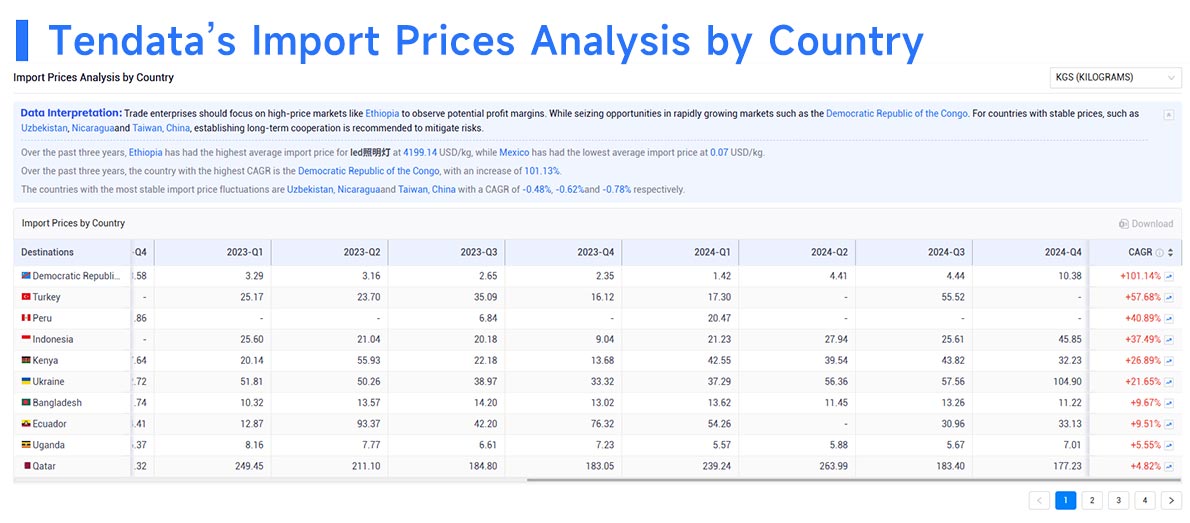Screen dimensions: 1190x523
Task: Collapse the Data Interpretation panel
Action: pos(1169,114)
